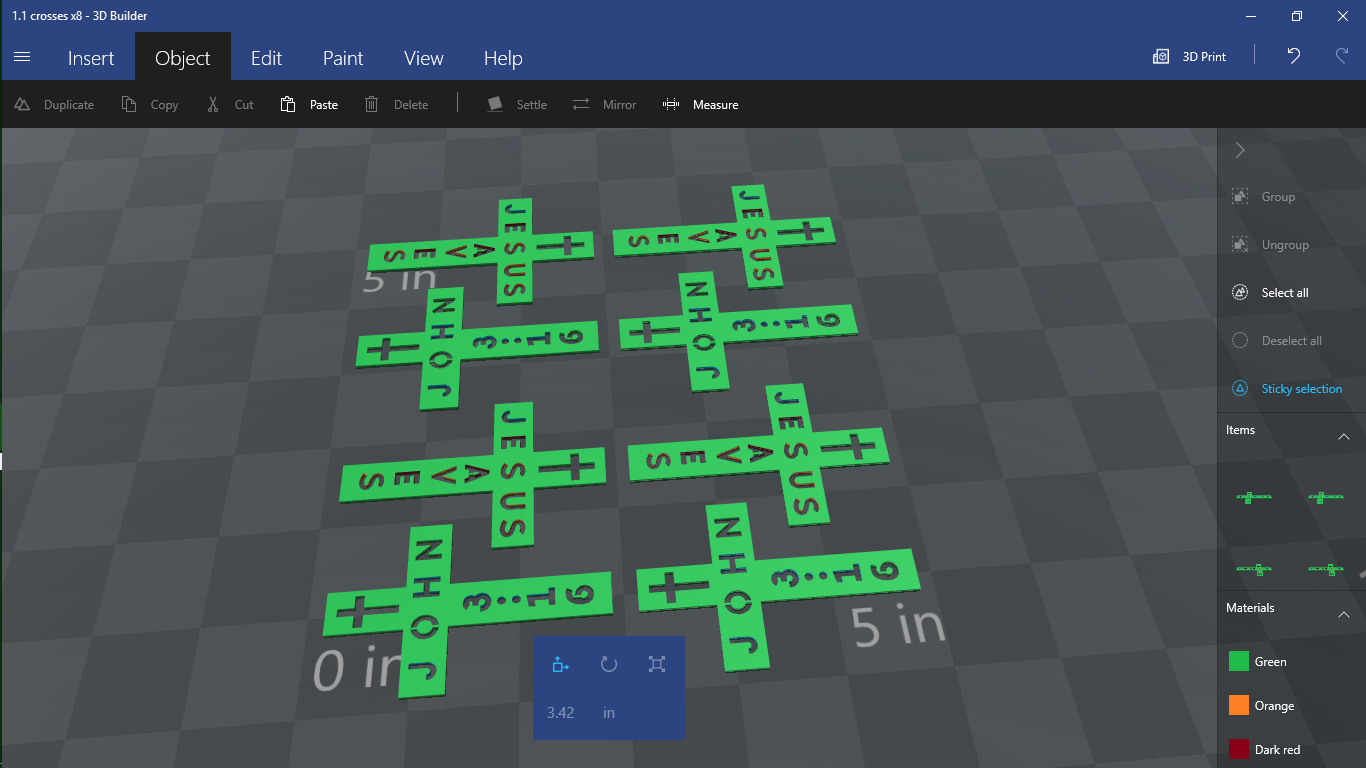The height and width of the screenshot is (768, 1366).
Task: Select the top-right item thumbnail
Action: [1325, 496]
